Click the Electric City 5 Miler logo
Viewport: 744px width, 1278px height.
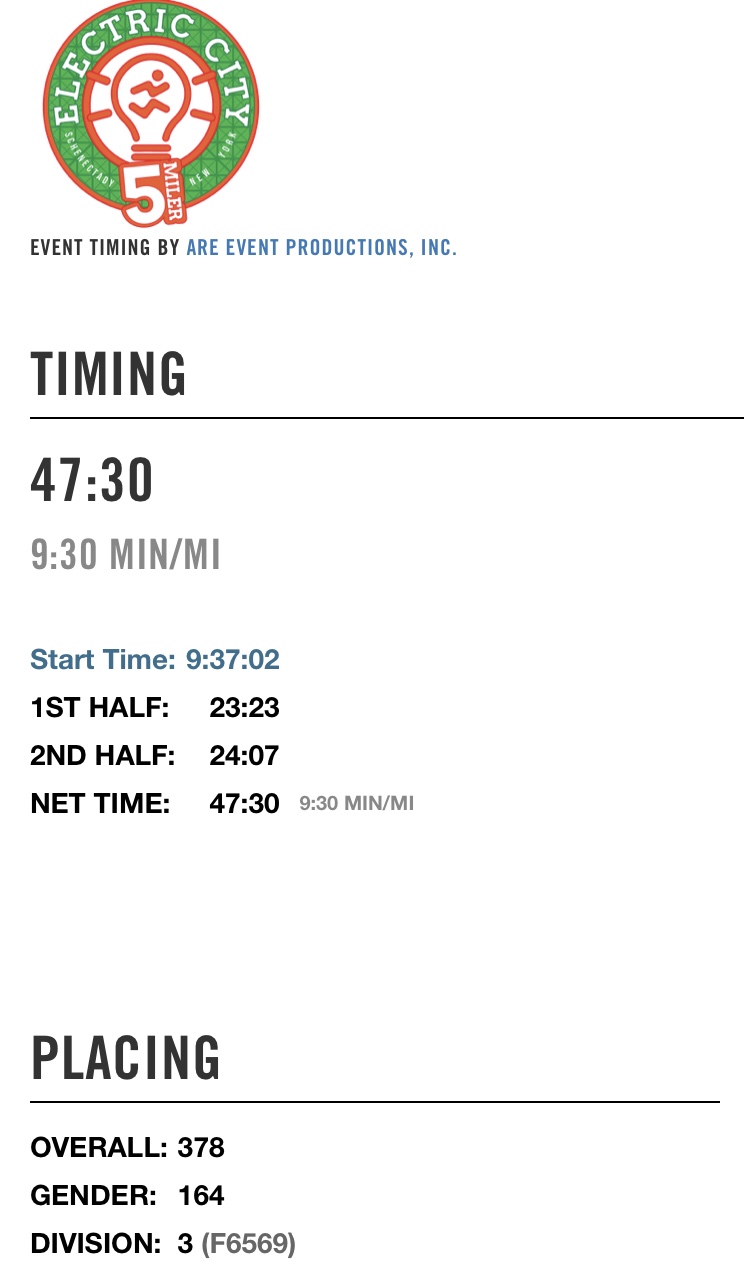[x=150, y=112]
